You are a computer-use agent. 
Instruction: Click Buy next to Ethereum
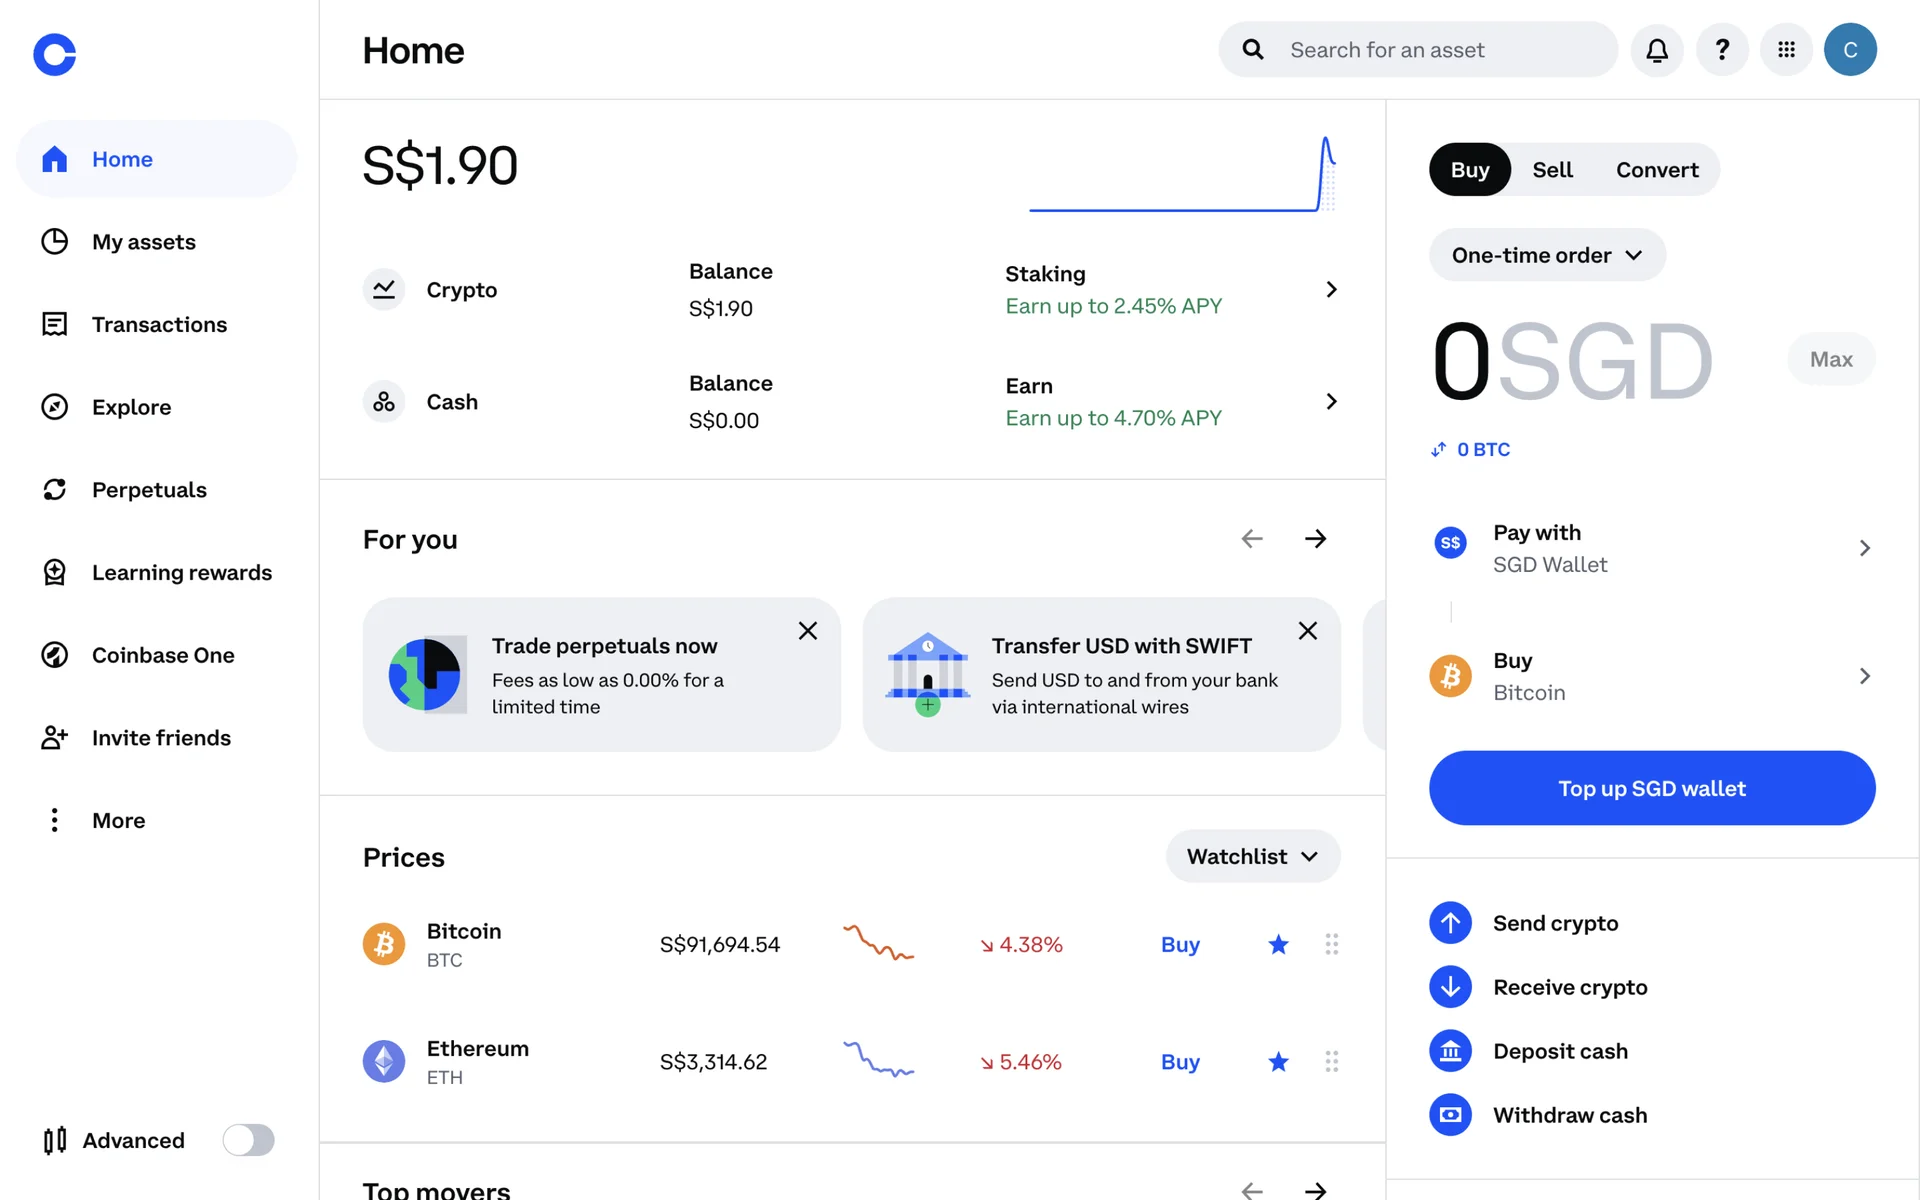tap(1180, 1062)
